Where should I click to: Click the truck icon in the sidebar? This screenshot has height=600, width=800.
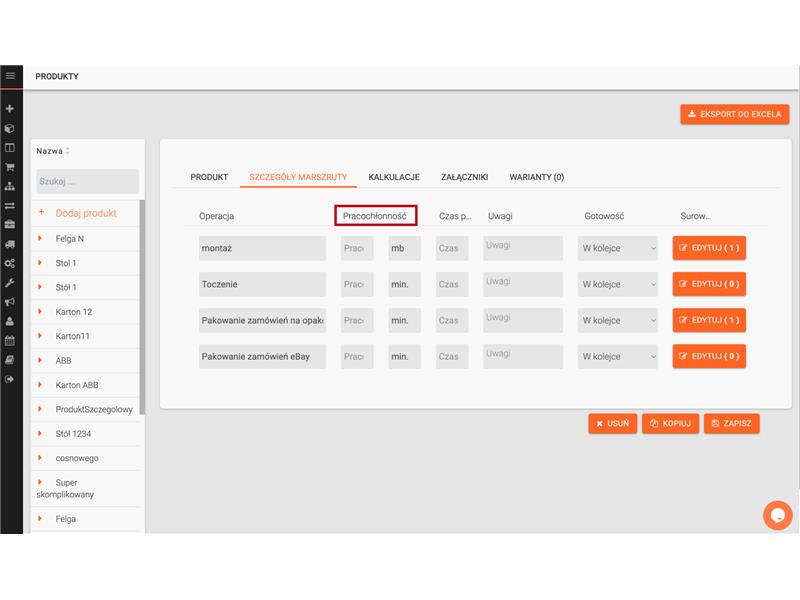coord(10,244)
